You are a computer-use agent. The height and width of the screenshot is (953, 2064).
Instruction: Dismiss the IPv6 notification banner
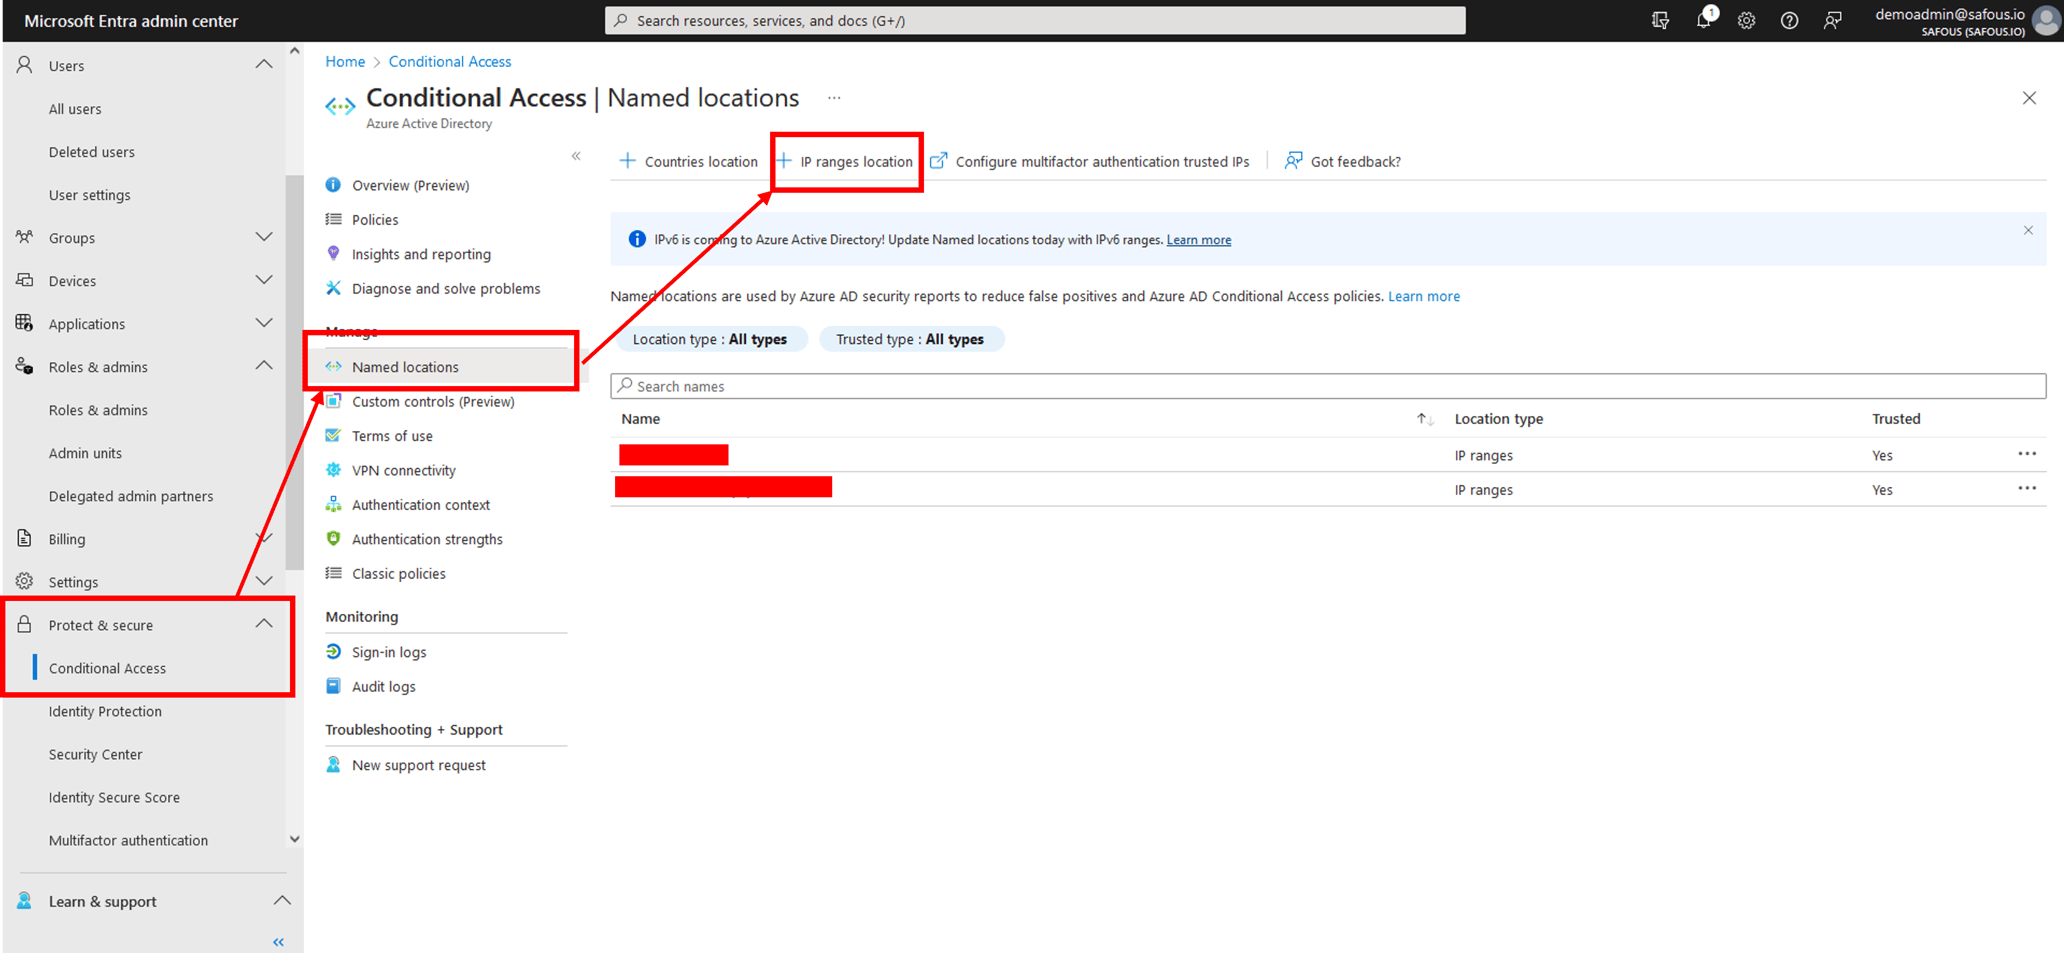coord(2028,229)
